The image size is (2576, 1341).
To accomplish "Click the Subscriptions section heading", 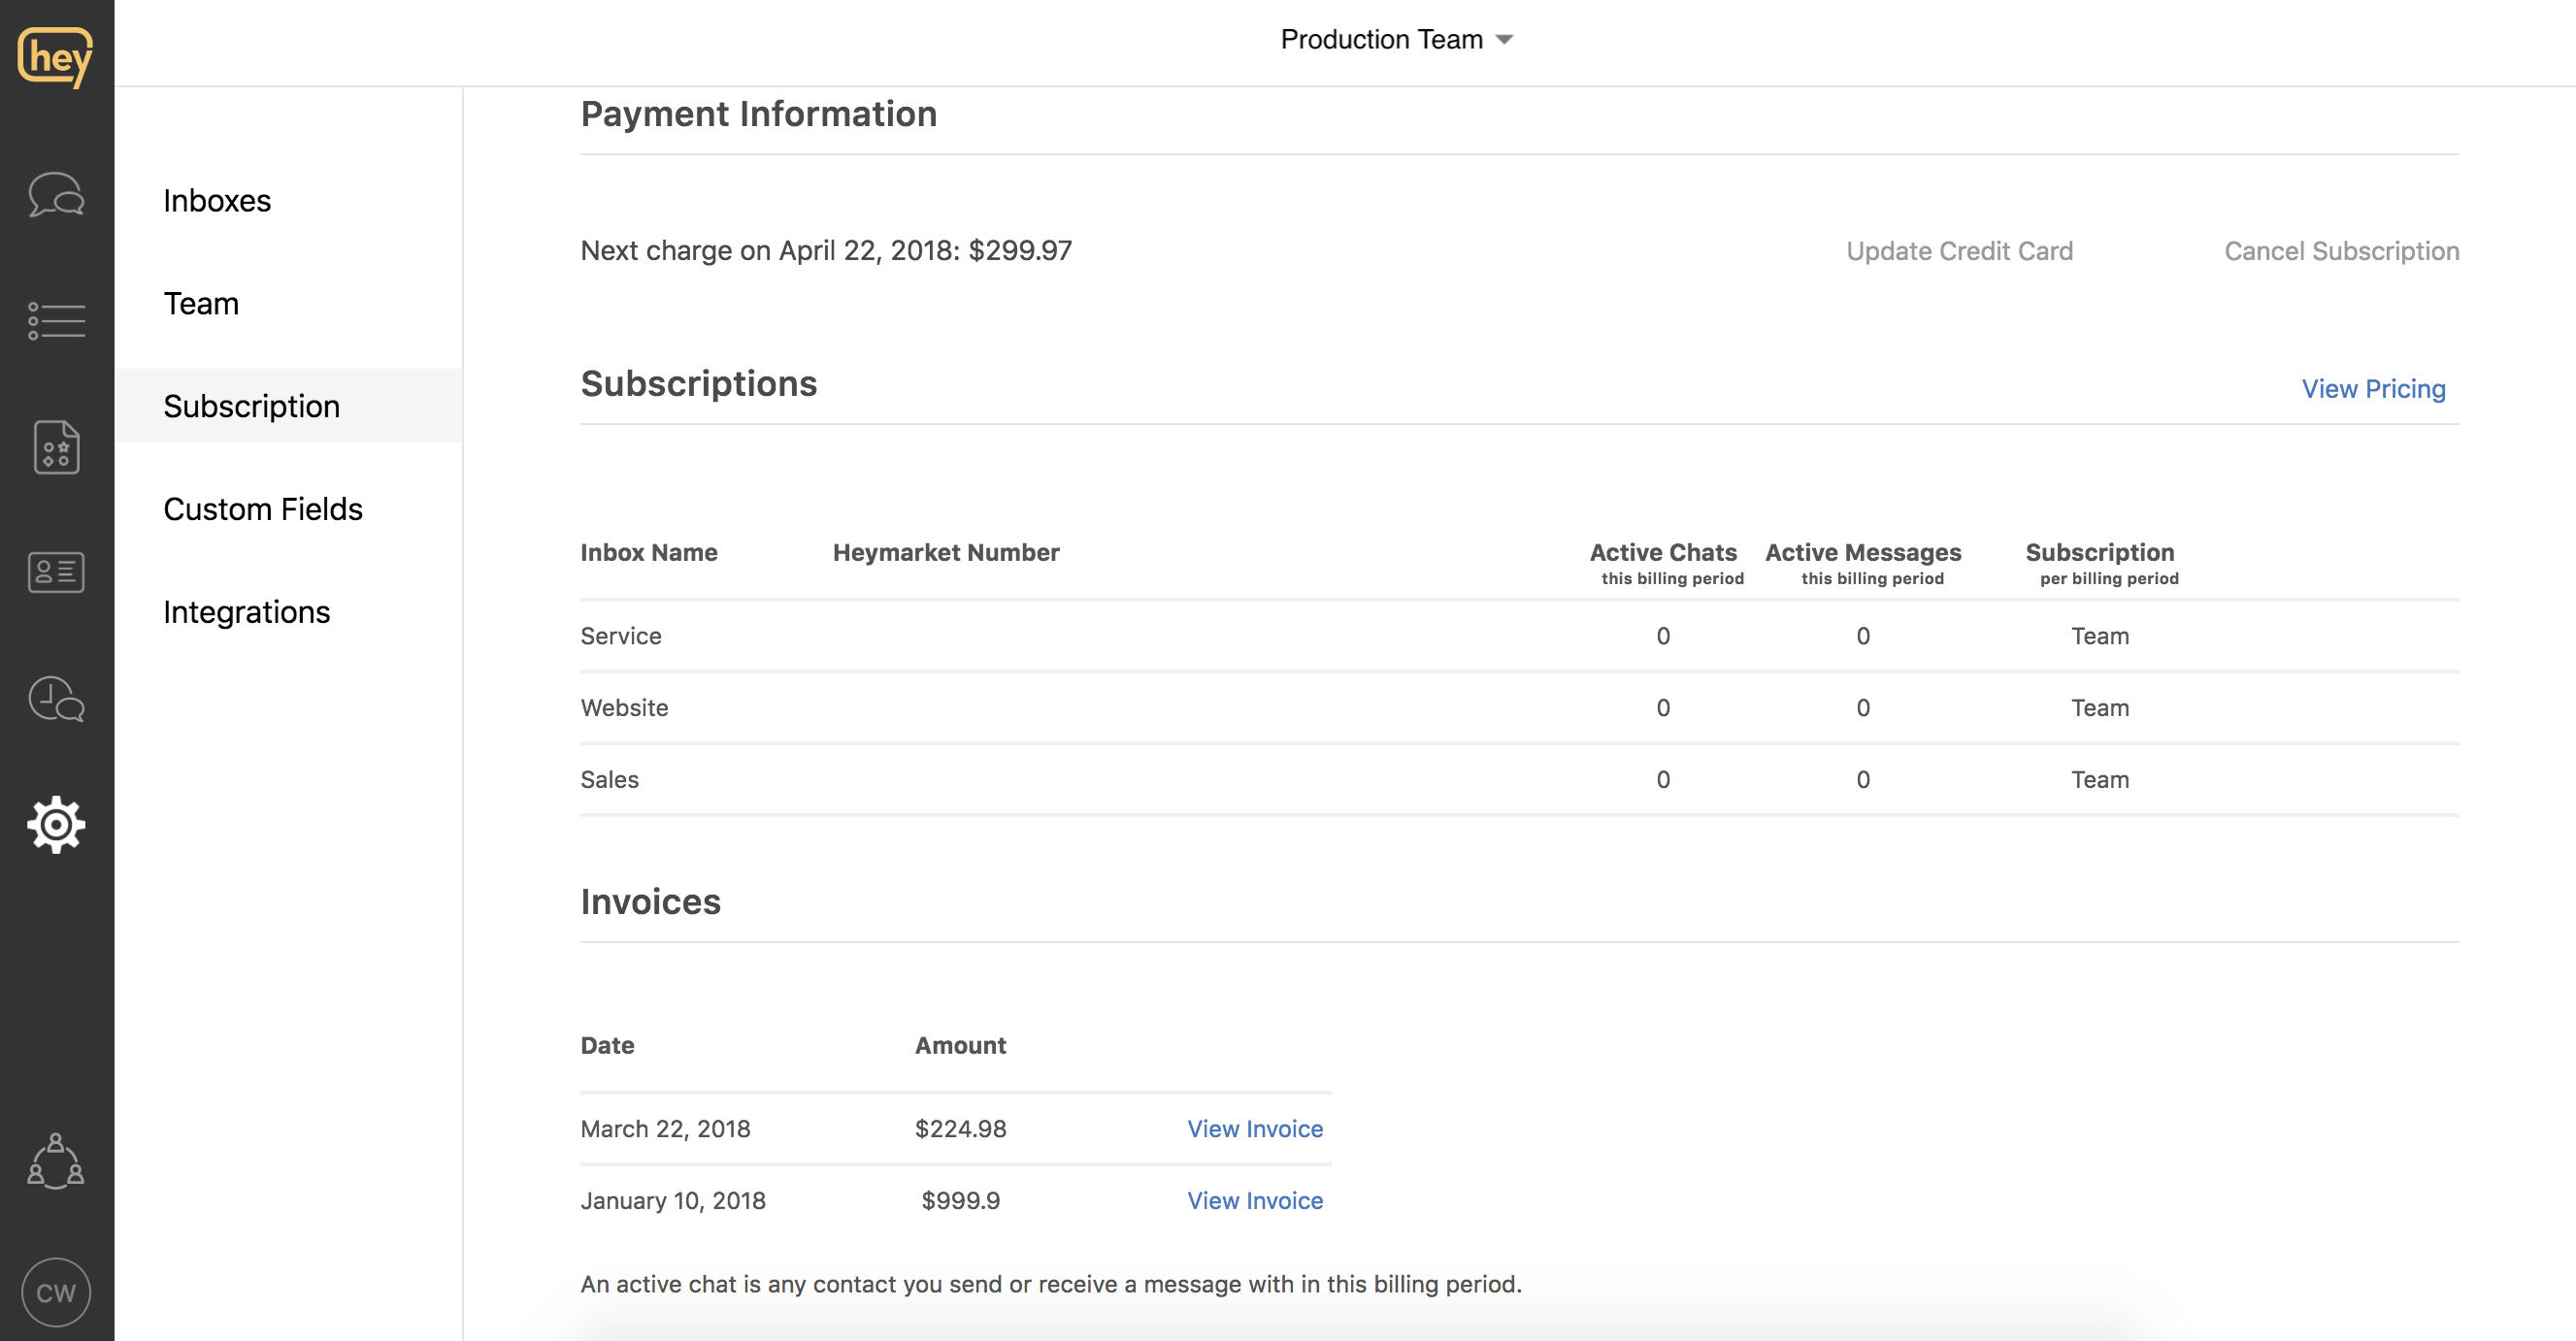I will tap(699, 384).
